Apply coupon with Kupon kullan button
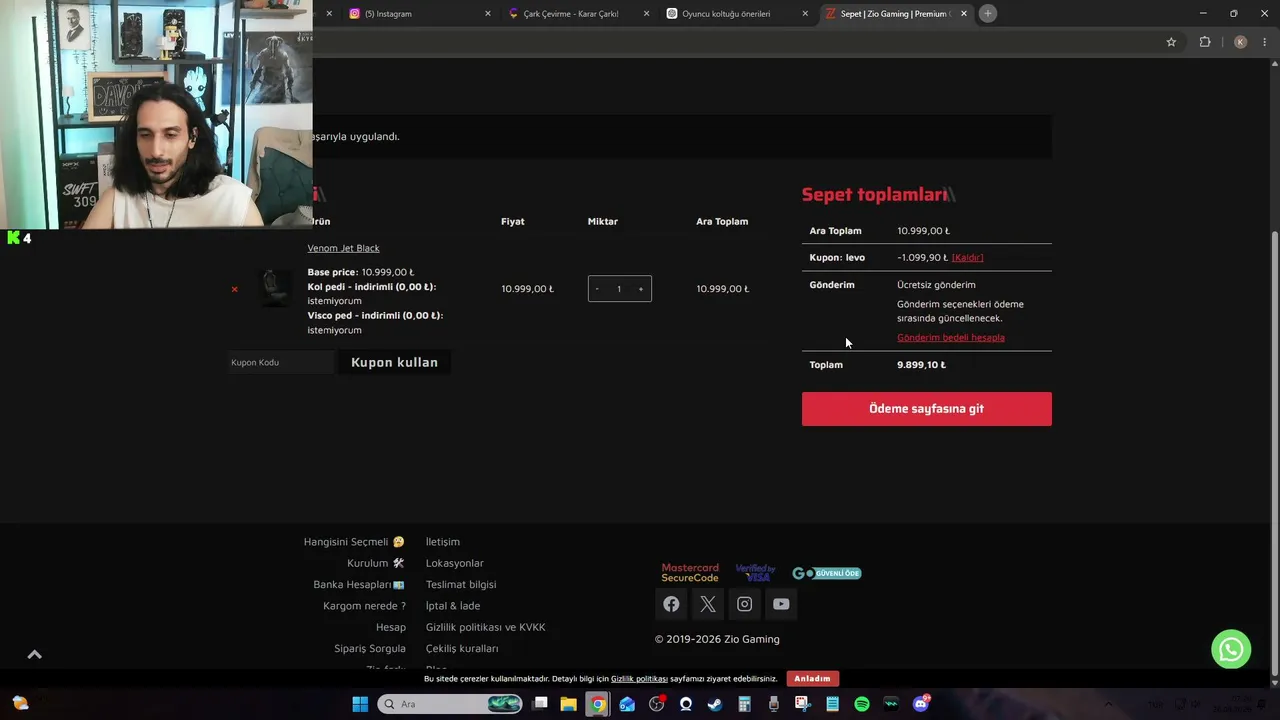1280x720 pixels. pyautogui.click(x=394, y=362)
